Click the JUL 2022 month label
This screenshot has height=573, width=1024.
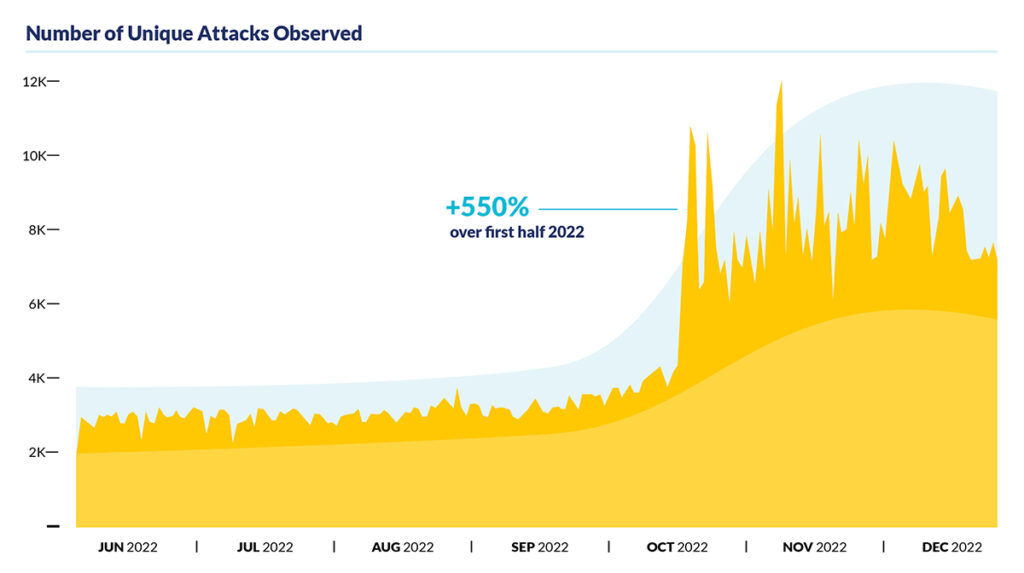tap(265, 547)
